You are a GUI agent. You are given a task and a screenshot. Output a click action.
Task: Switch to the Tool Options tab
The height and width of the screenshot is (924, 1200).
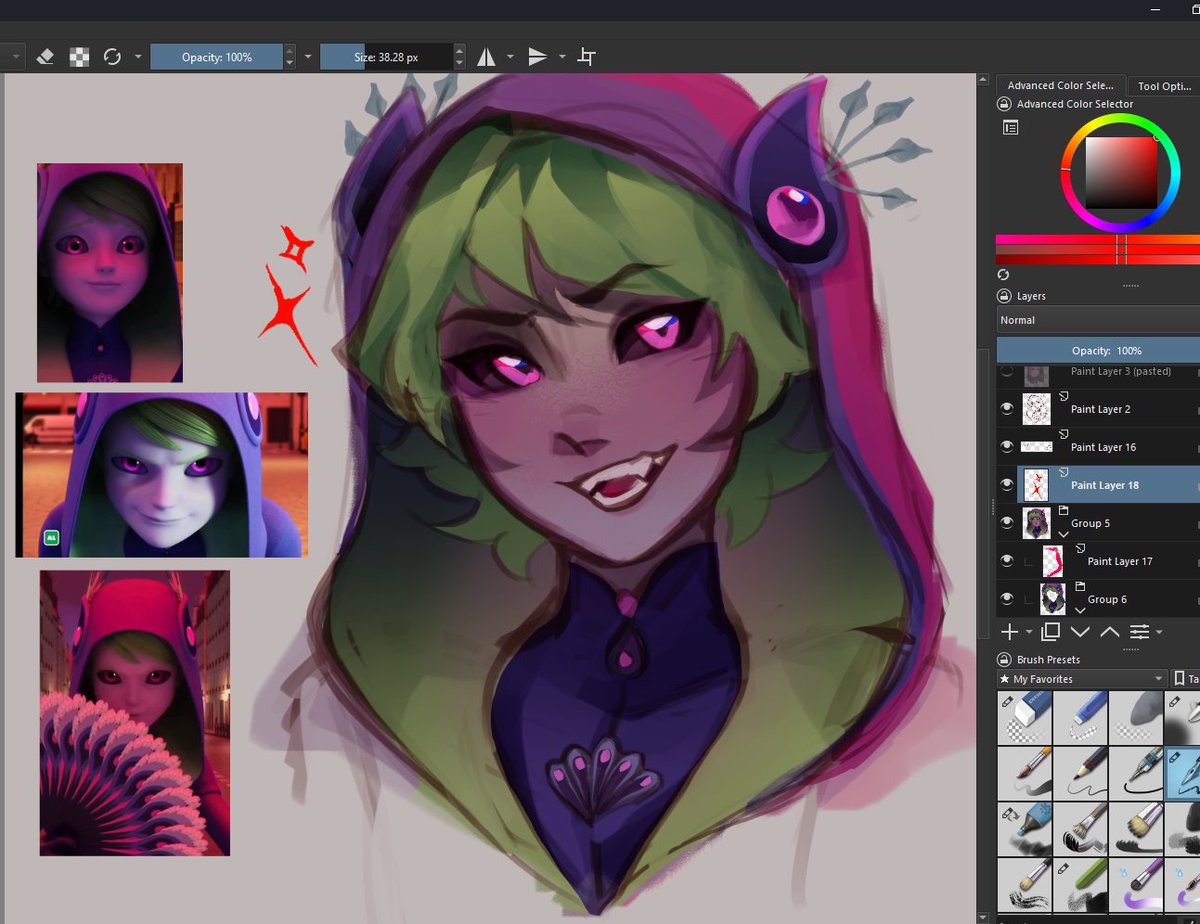point(1165,86)
